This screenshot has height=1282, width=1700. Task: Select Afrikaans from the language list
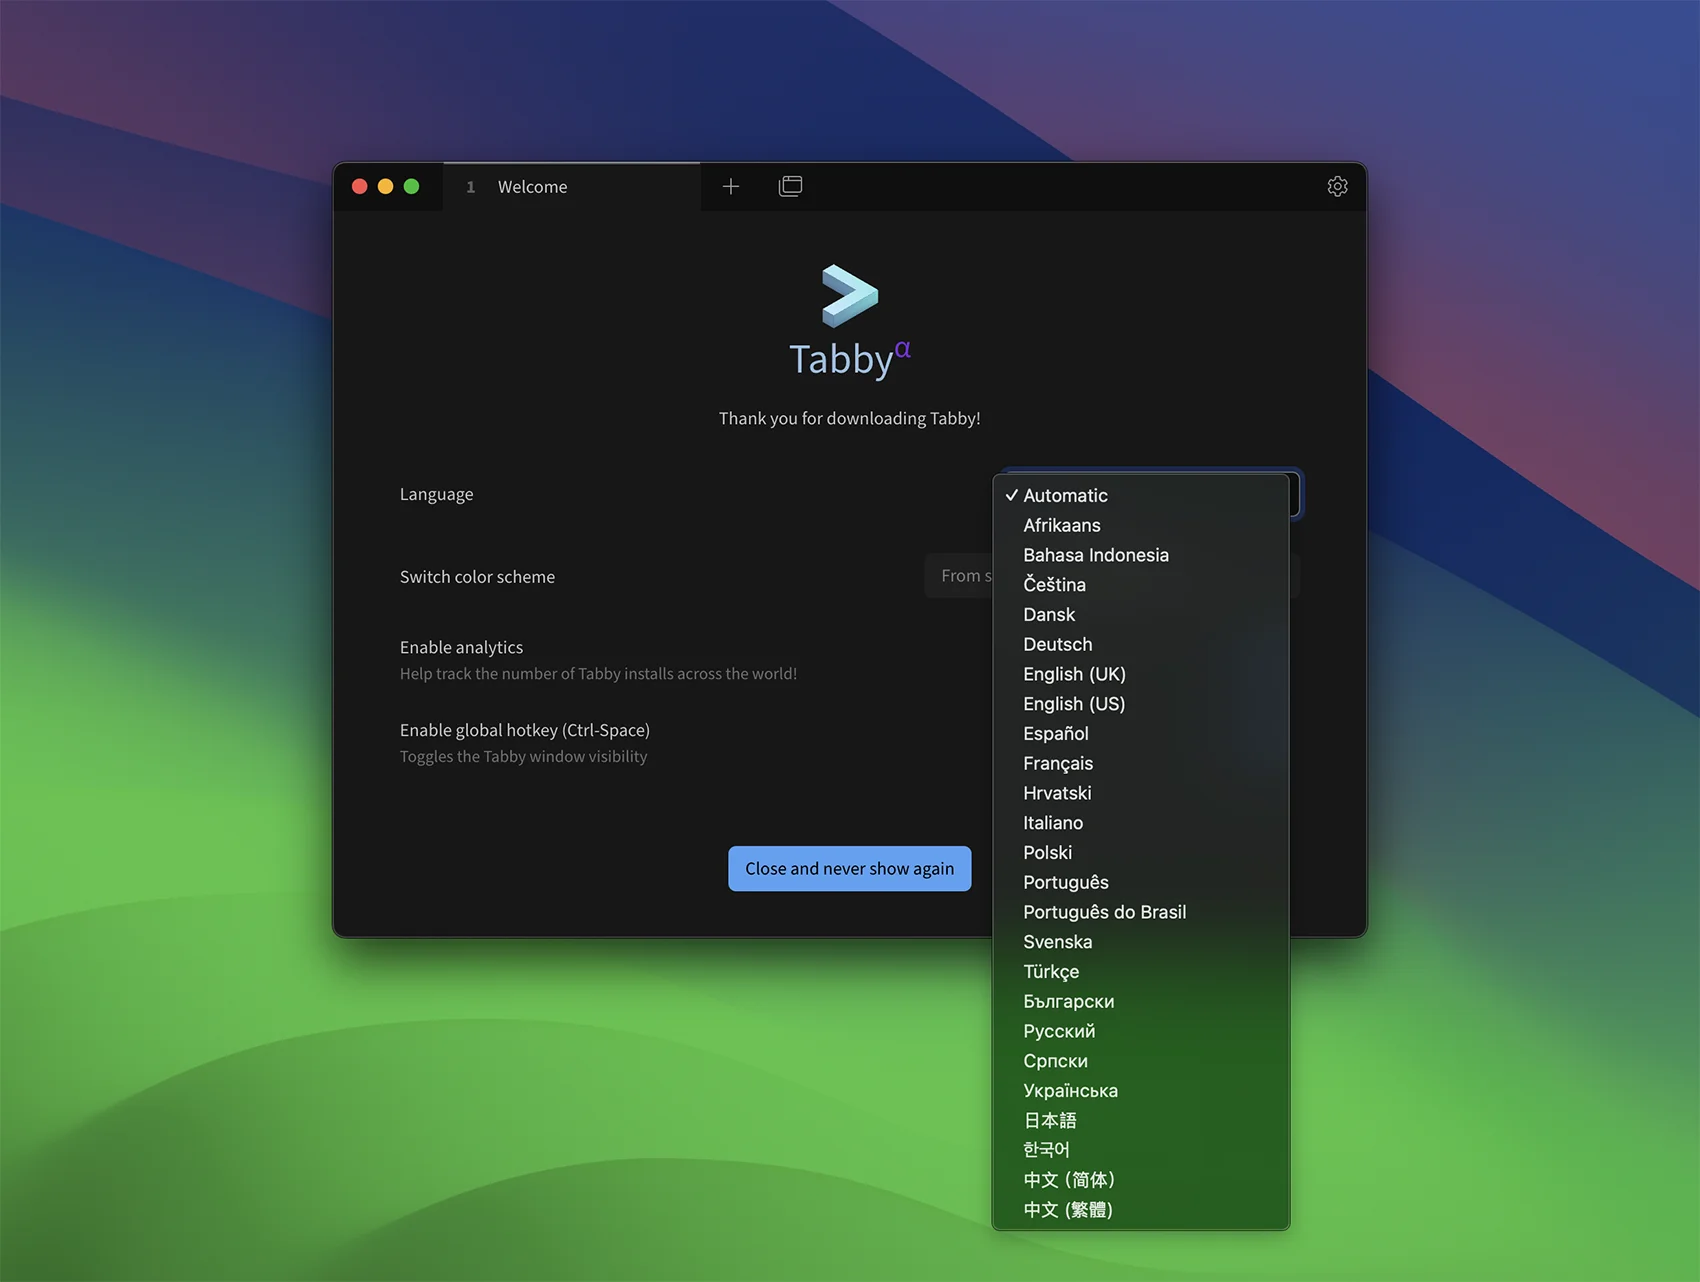coord(1141,525)
